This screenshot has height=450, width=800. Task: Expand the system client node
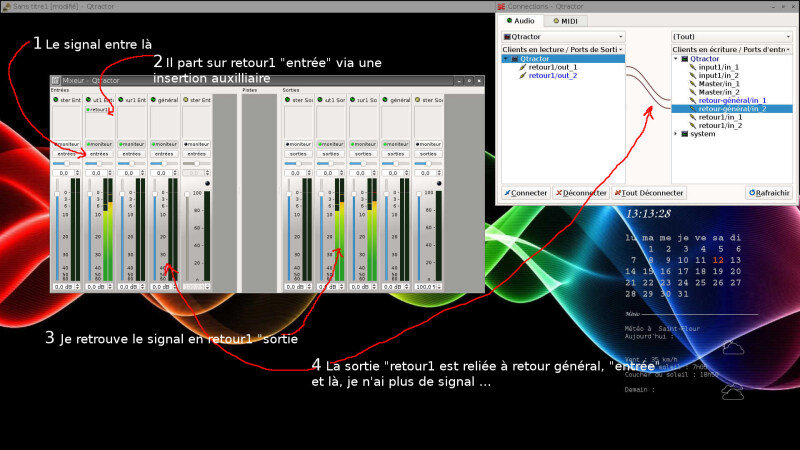coord(676,134)
